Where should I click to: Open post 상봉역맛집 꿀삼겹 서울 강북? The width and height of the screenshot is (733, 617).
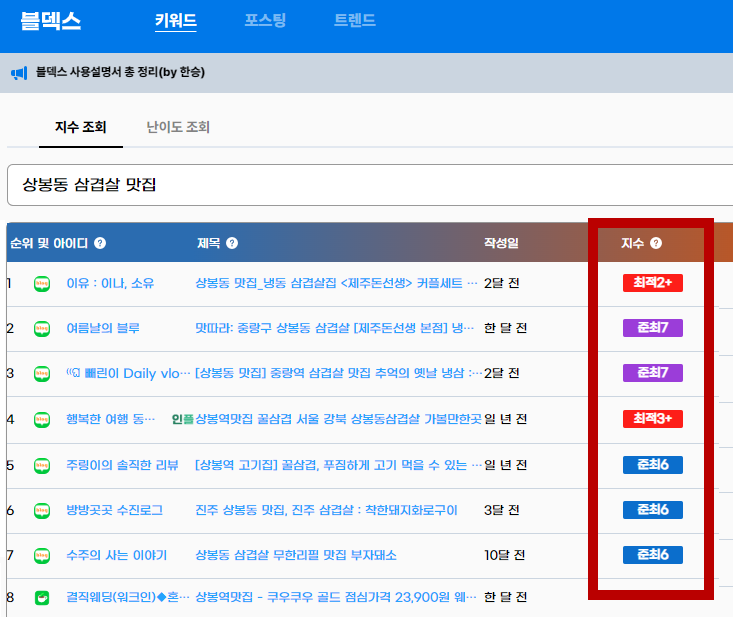[338, 419]
